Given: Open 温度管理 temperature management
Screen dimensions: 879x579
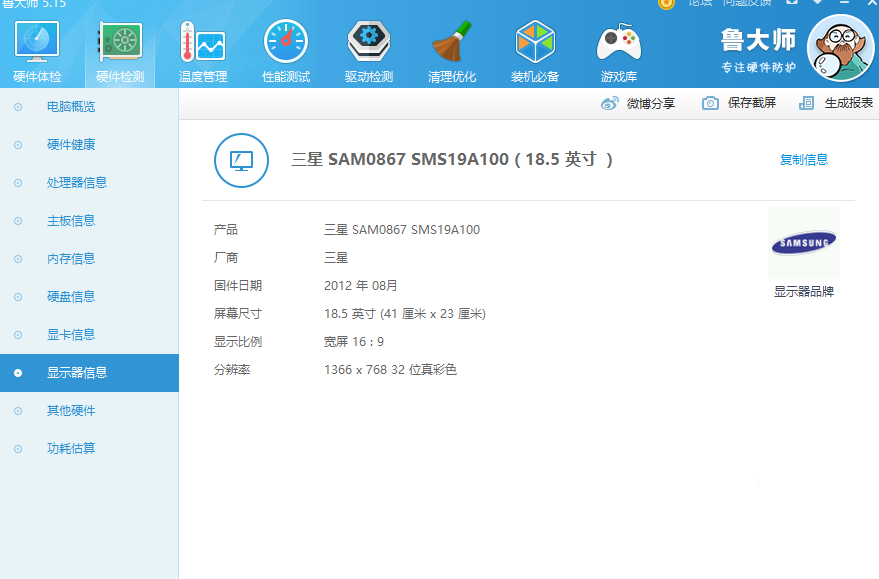Looking at the screenshot, I should coord(203,51).
